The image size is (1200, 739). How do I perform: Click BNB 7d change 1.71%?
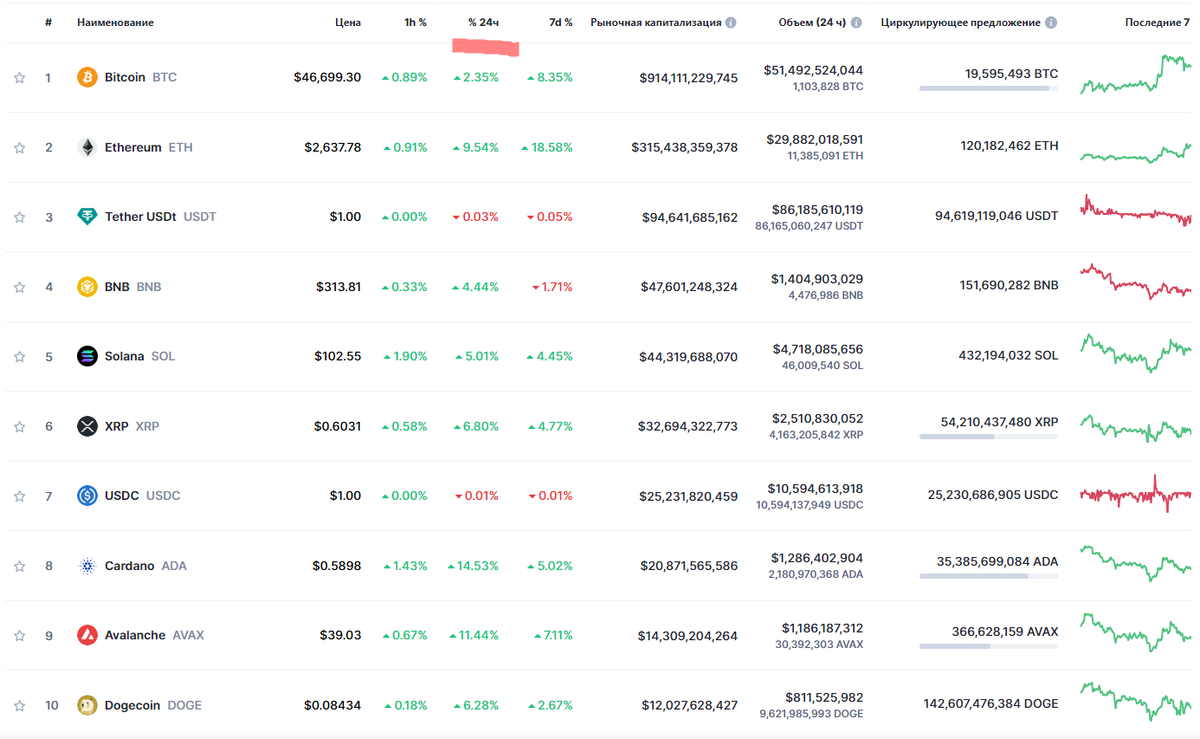pyautogui.click(x=553, y=287)
